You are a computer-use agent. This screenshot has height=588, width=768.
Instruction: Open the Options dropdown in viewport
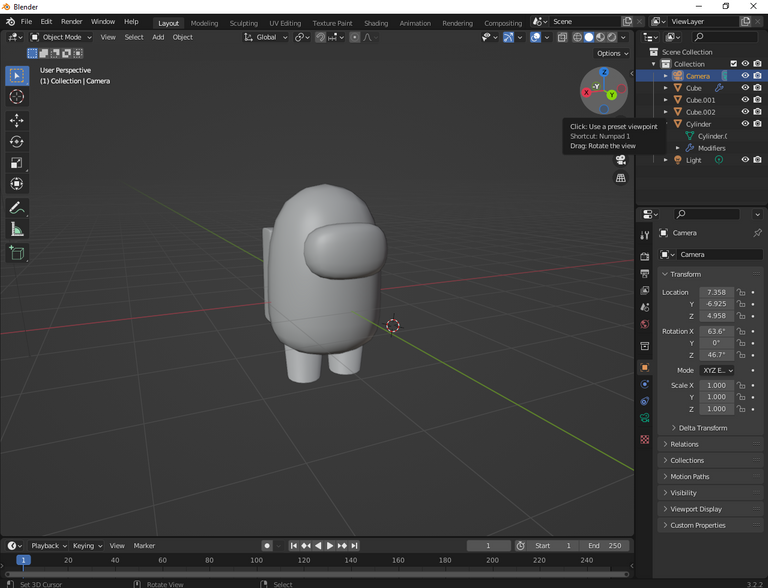click(612, 53)
